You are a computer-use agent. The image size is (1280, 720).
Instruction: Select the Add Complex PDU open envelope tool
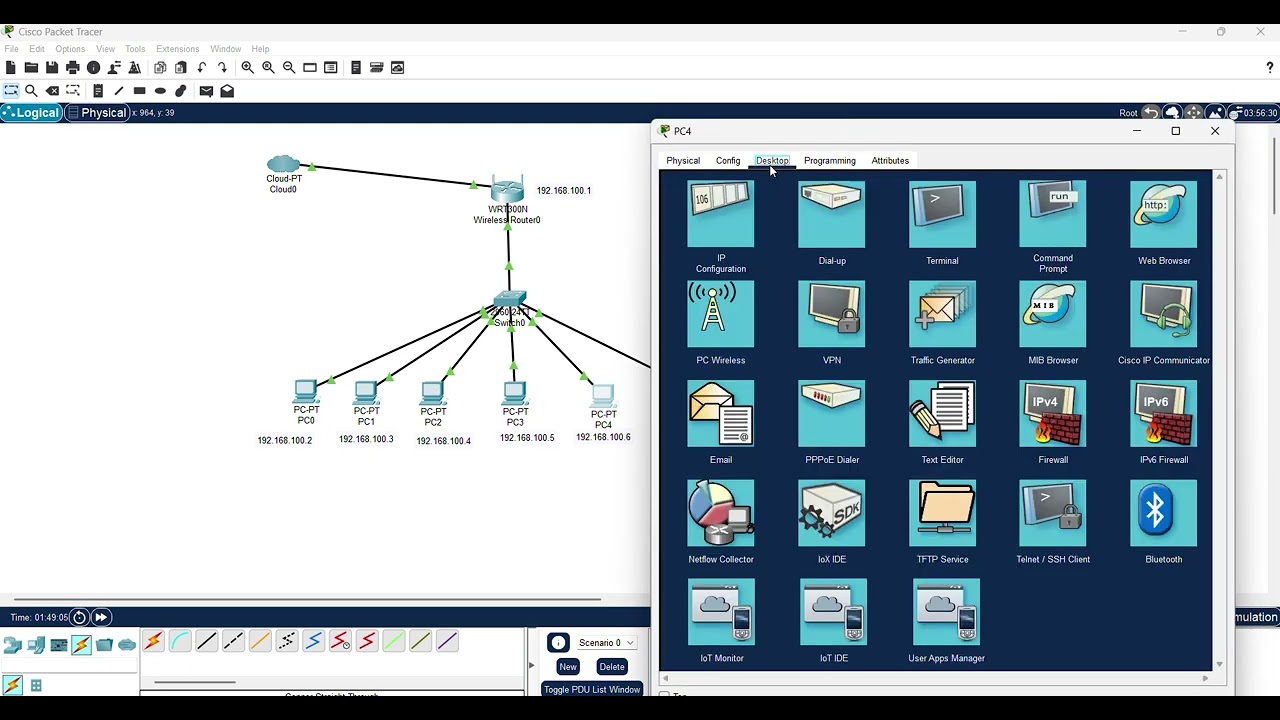tap(227, 91)
